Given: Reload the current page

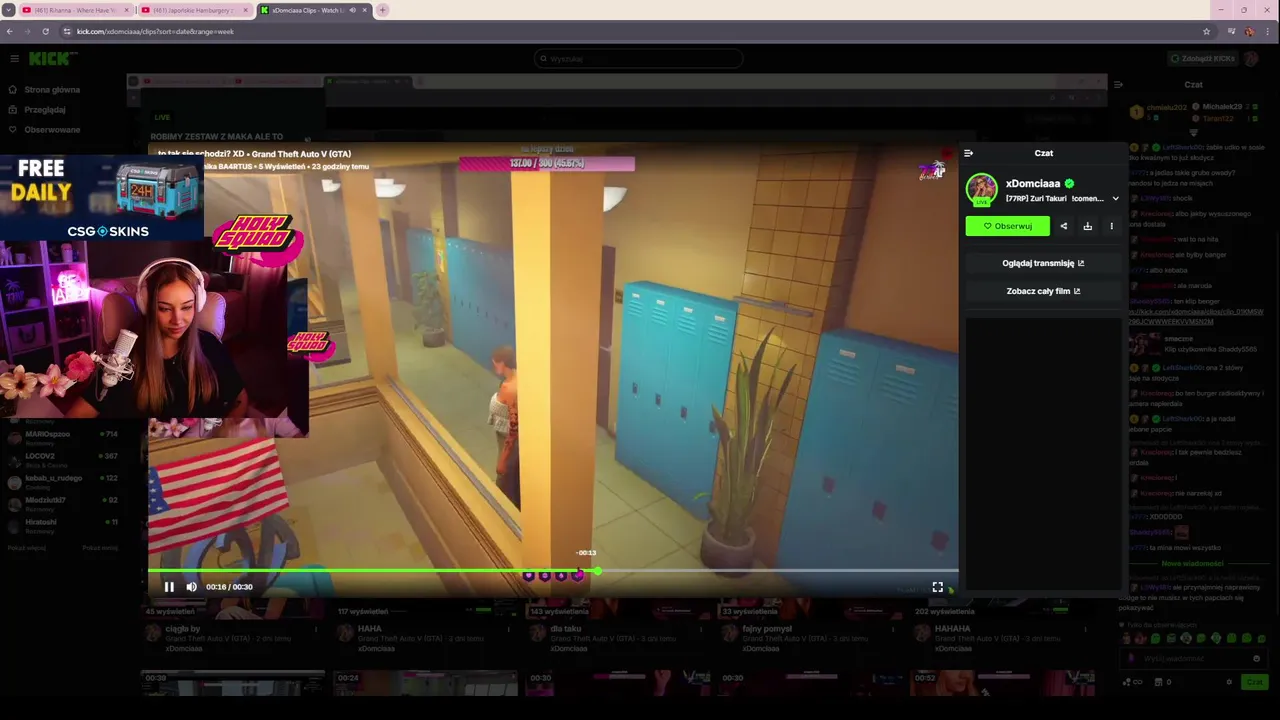Looking at the screenshot, I should click(45, 31).
